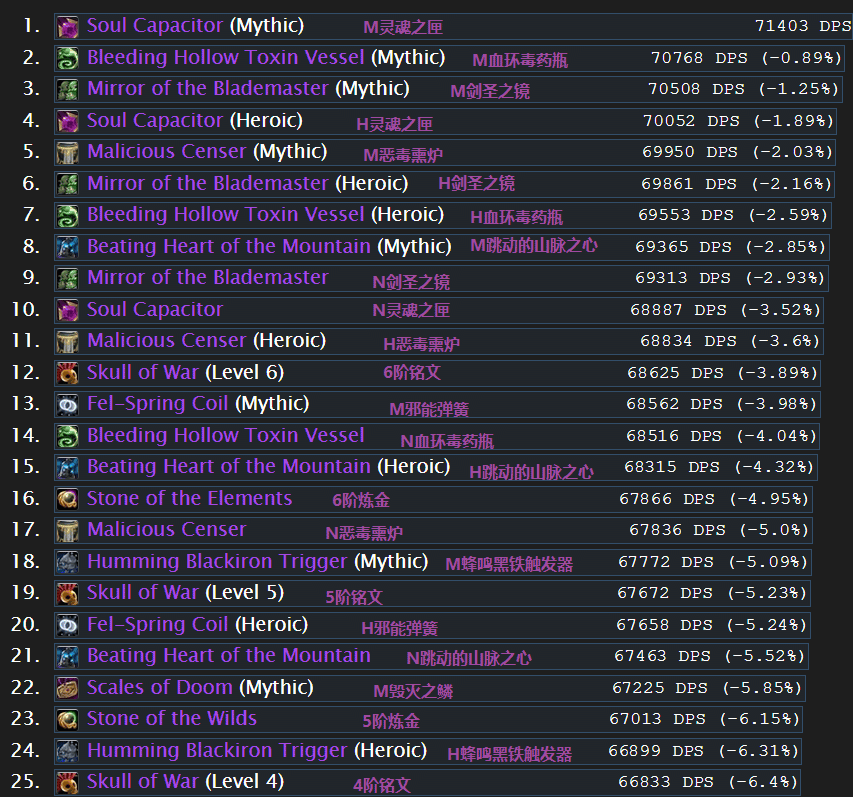Click the Chinese label M邪能弹簧

coord(429,410)
